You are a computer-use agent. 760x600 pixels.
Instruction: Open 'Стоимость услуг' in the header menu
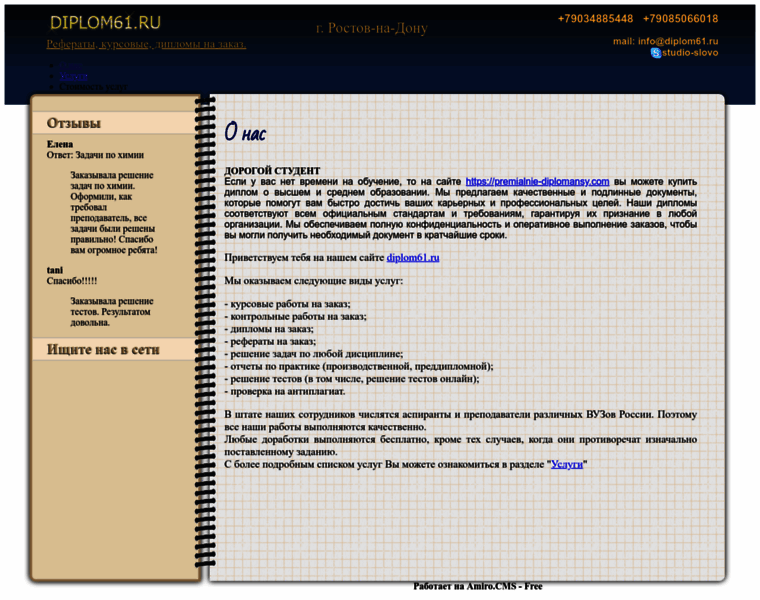click(x=93, y=87)
